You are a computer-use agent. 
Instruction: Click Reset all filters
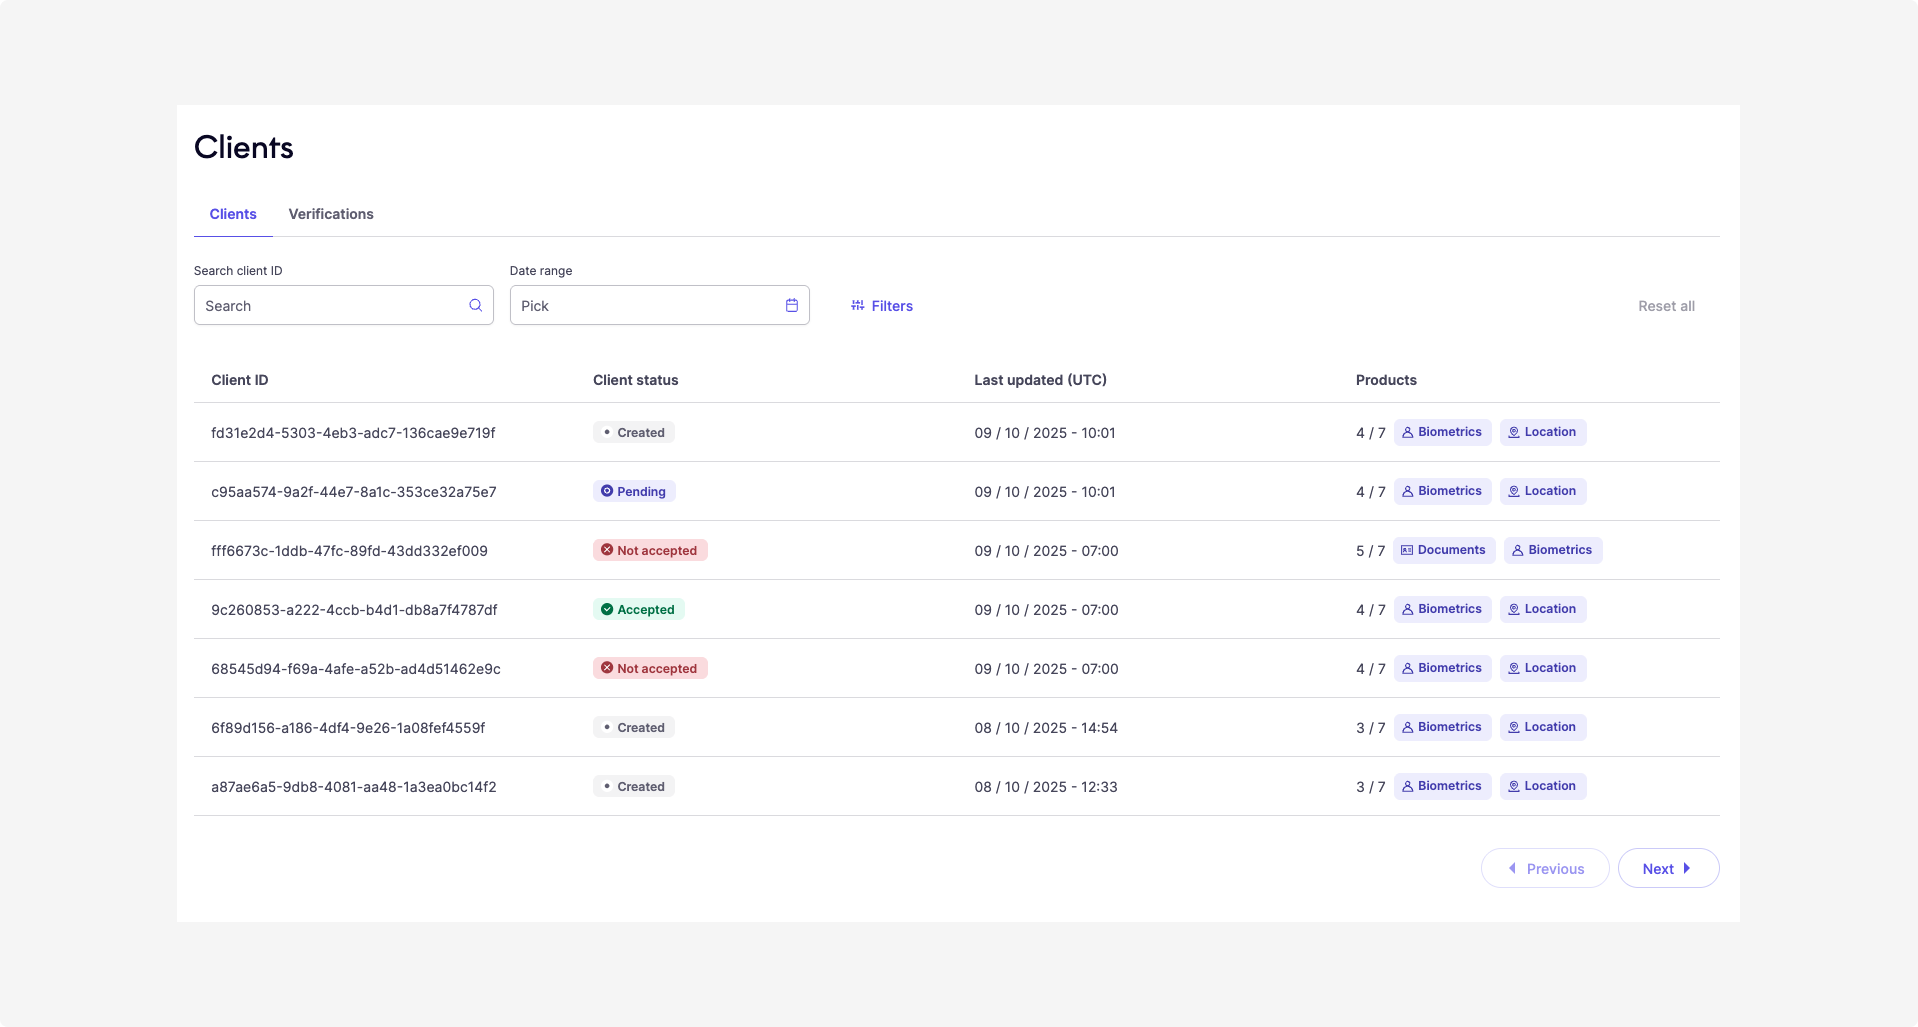point(1666,306)
